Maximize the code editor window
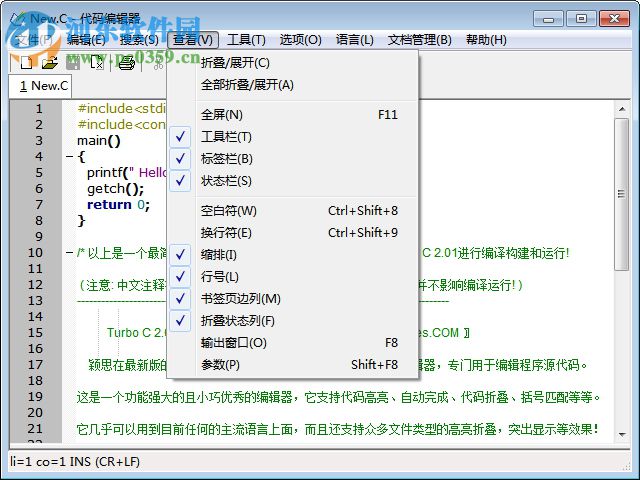 click(581, 19)
